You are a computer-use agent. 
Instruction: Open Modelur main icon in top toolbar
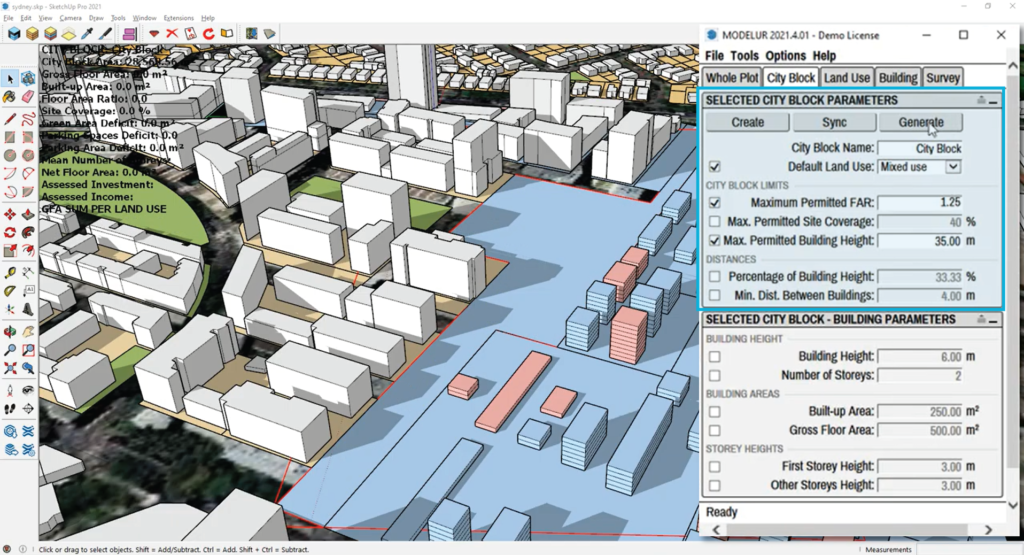click(x=14, y=33)
